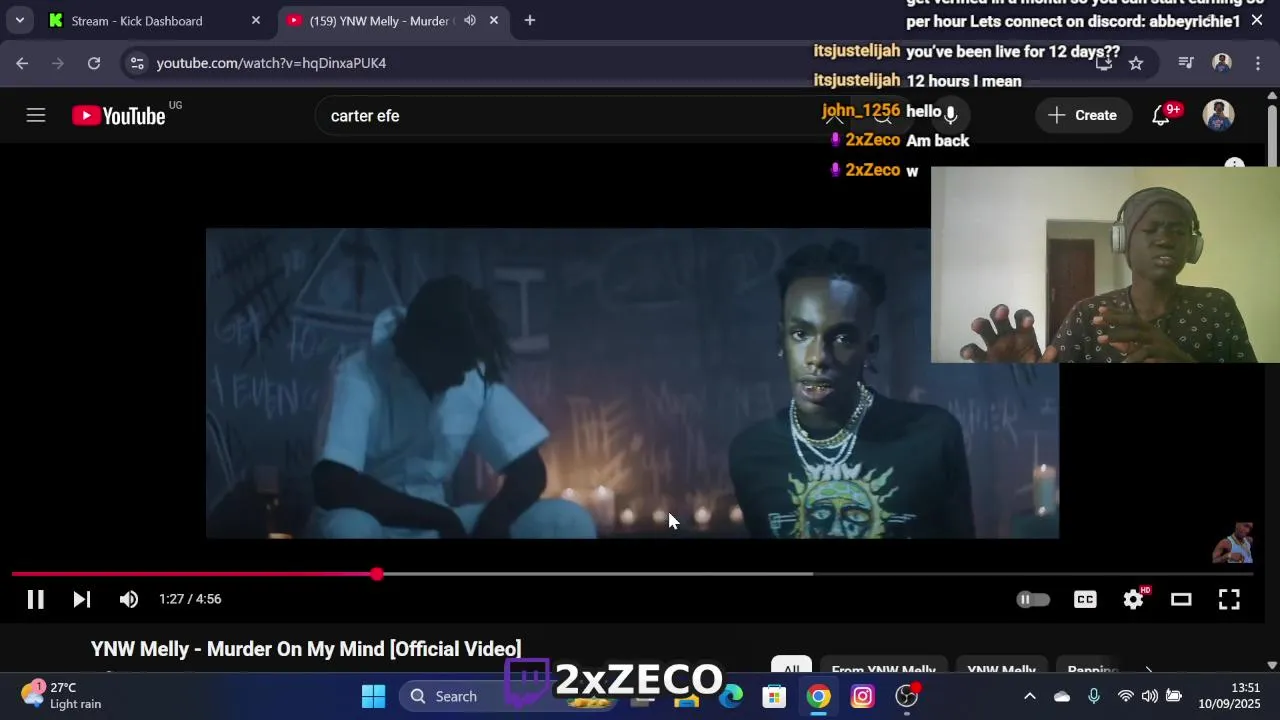The height and width of the screenshot is (720, 1280).
Task: Click the 1:27 / 4:56 time display
Action: (x=190, y=599)
